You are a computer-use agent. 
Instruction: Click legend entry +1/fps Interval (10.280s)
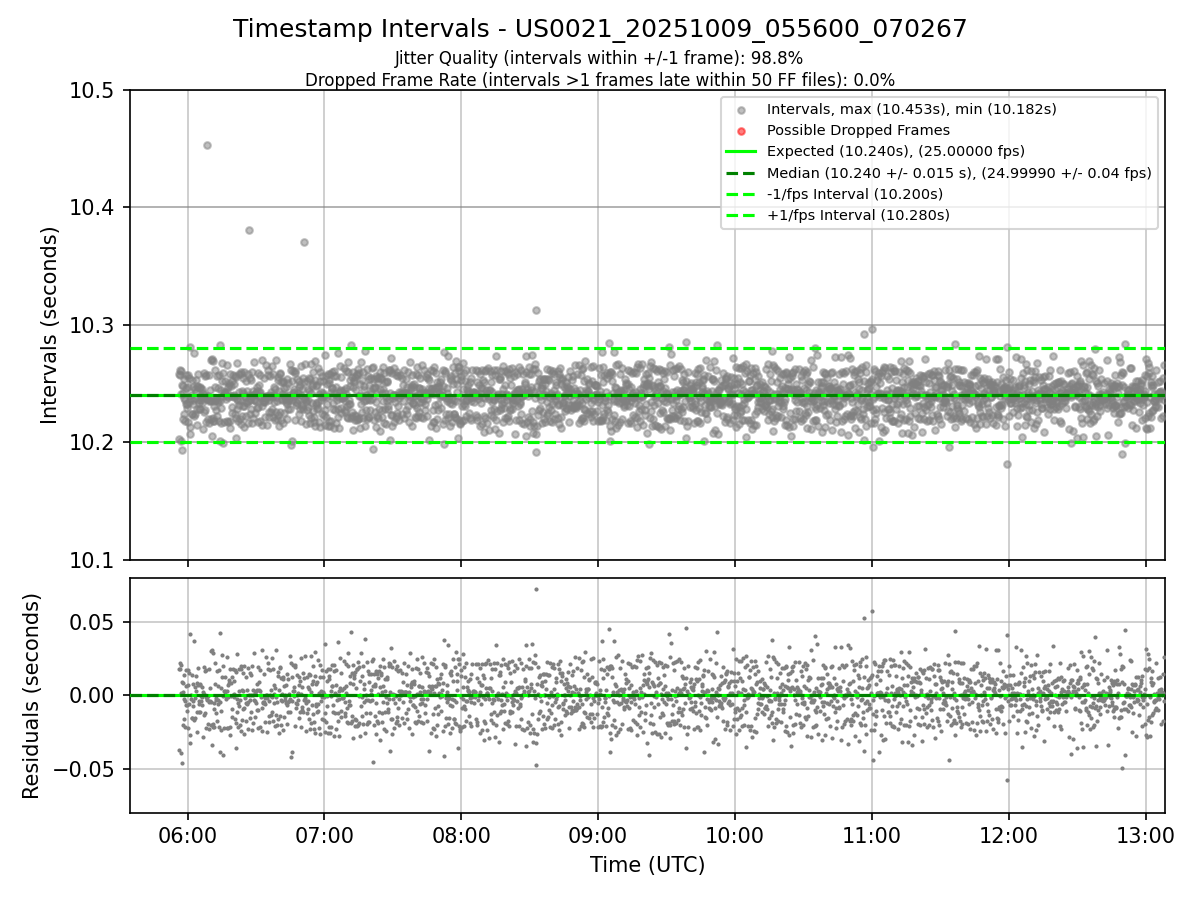(858, 215)
